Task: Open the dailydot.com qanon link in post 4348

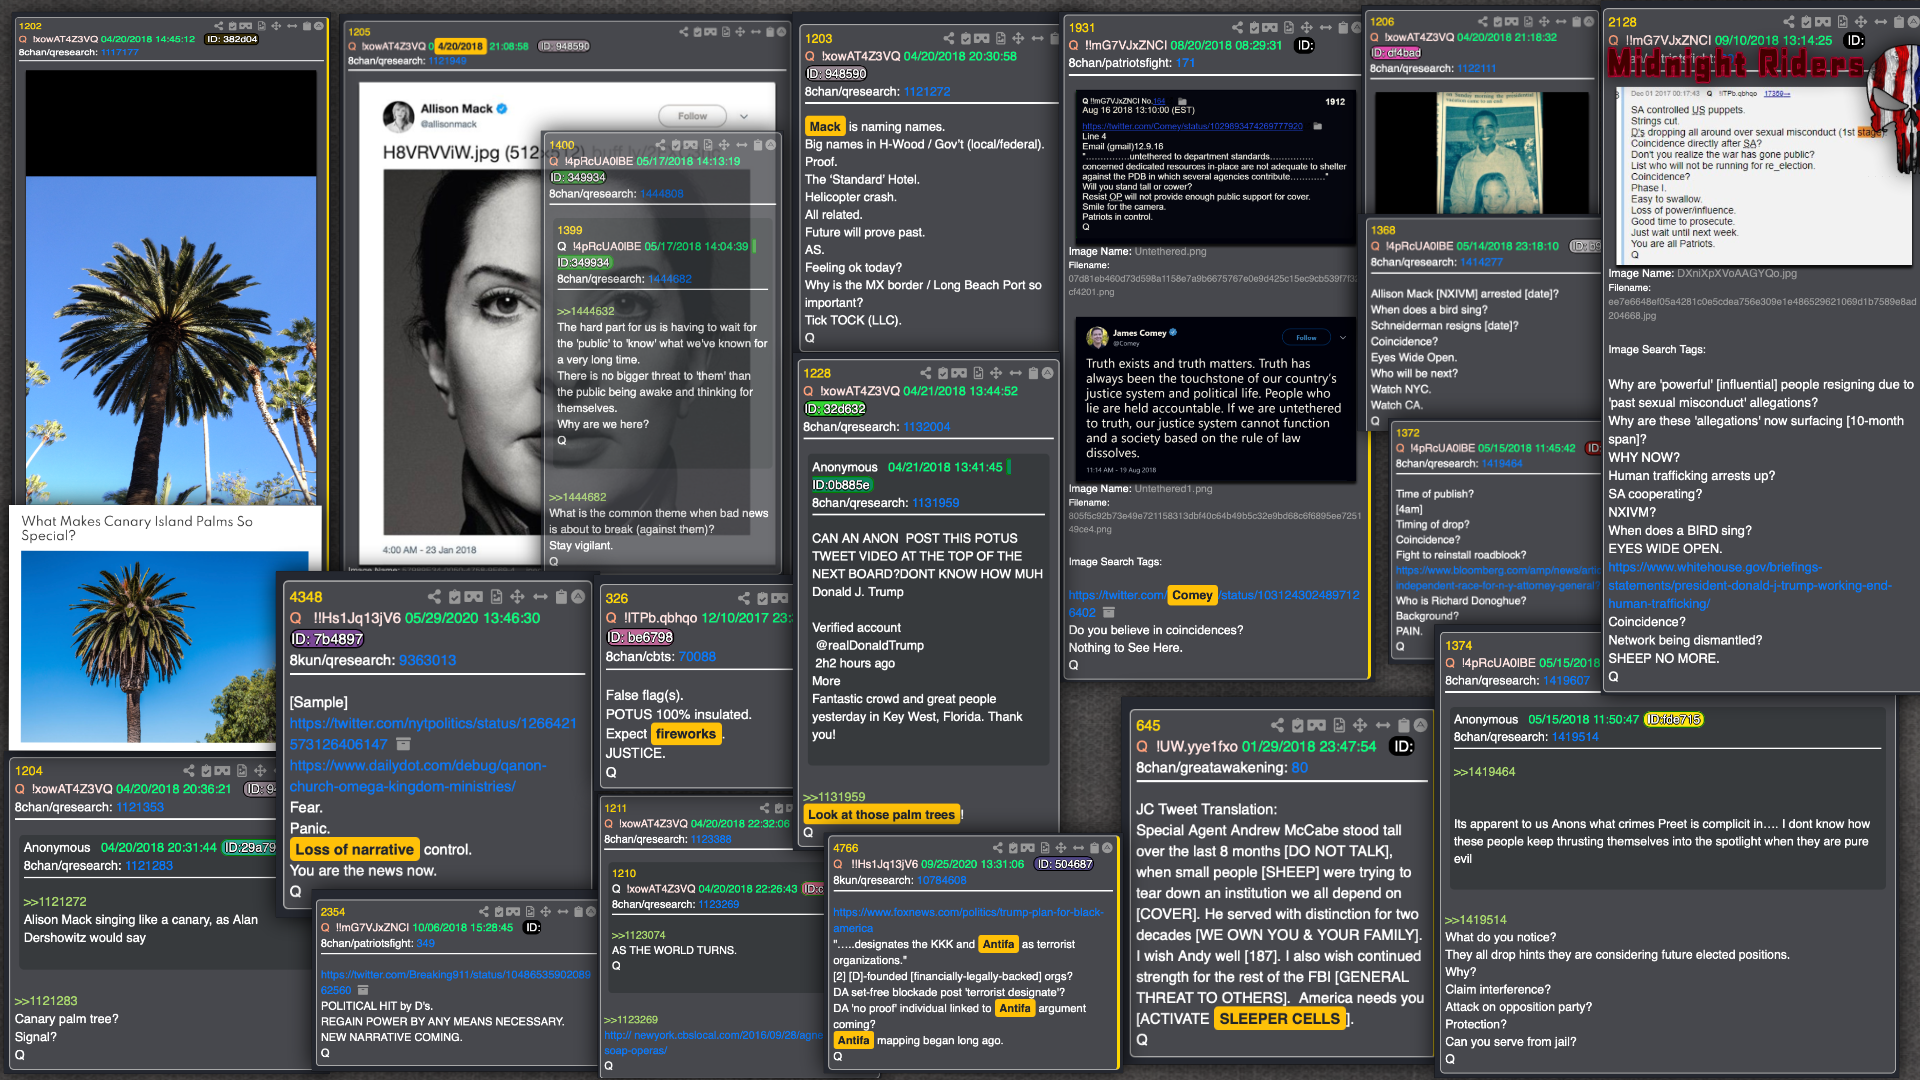Action: pyautogui.click(x=418, y=776)
